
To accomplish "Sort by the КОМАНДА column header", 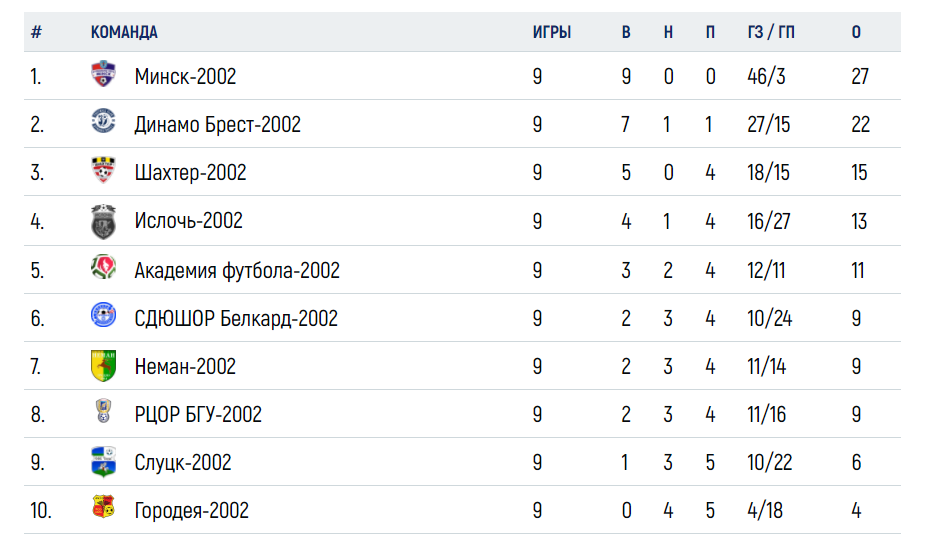I will click(124, 32).
